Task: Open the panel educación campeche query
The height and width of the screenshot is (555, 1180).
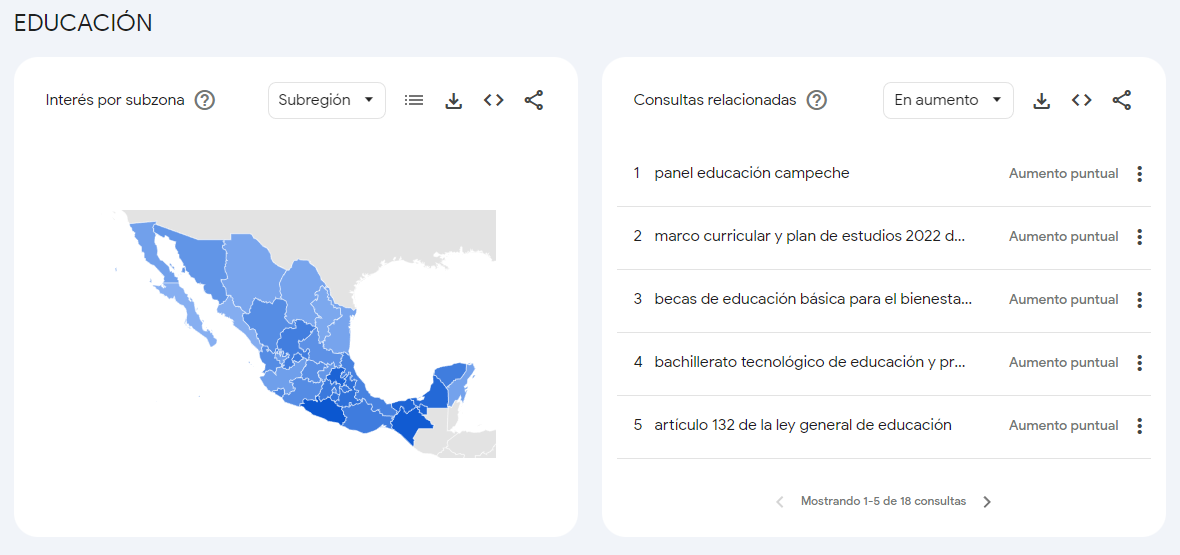Action: pyautogui.click(x=751, y=173)
